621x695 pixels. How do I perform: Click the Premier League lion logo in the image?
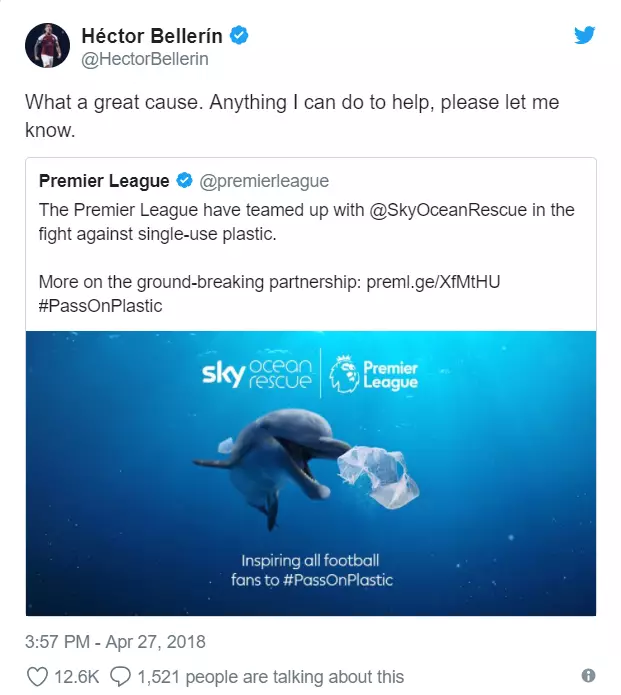[x=344, y=375]
